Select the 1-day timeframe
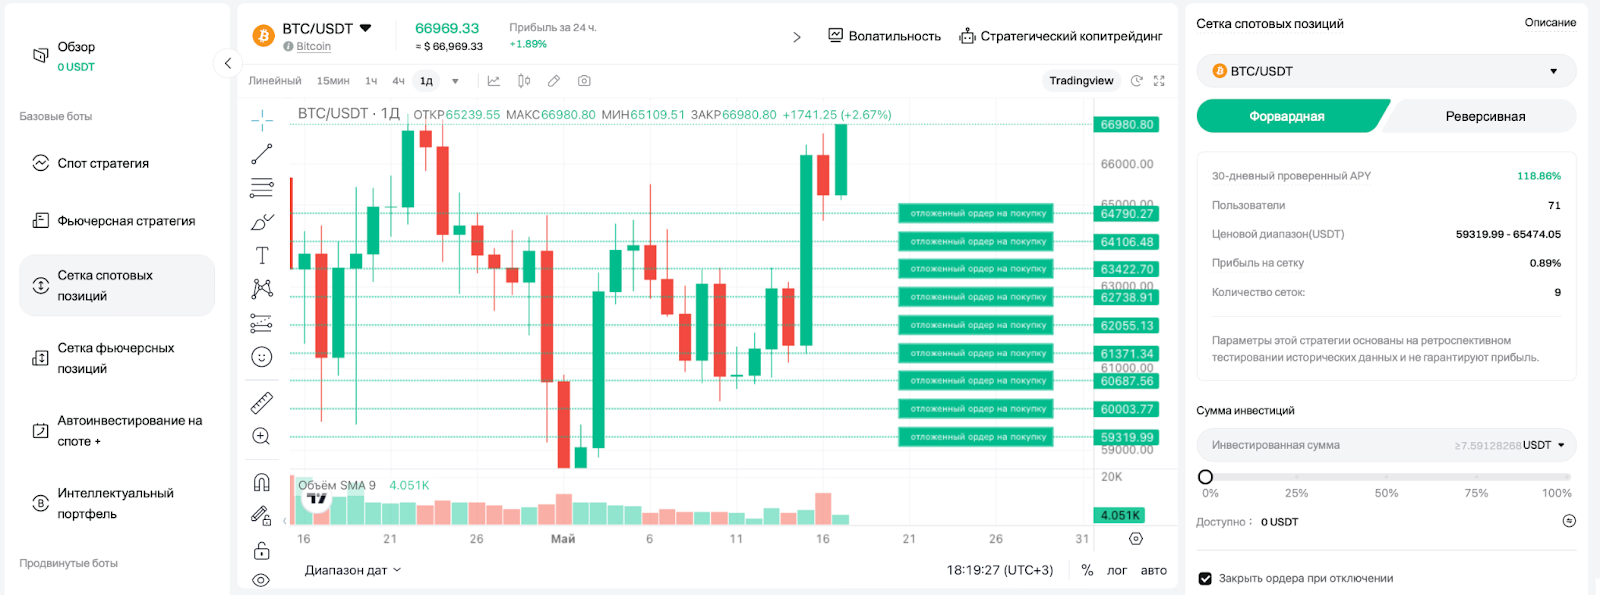 click(x=427, y=81)
